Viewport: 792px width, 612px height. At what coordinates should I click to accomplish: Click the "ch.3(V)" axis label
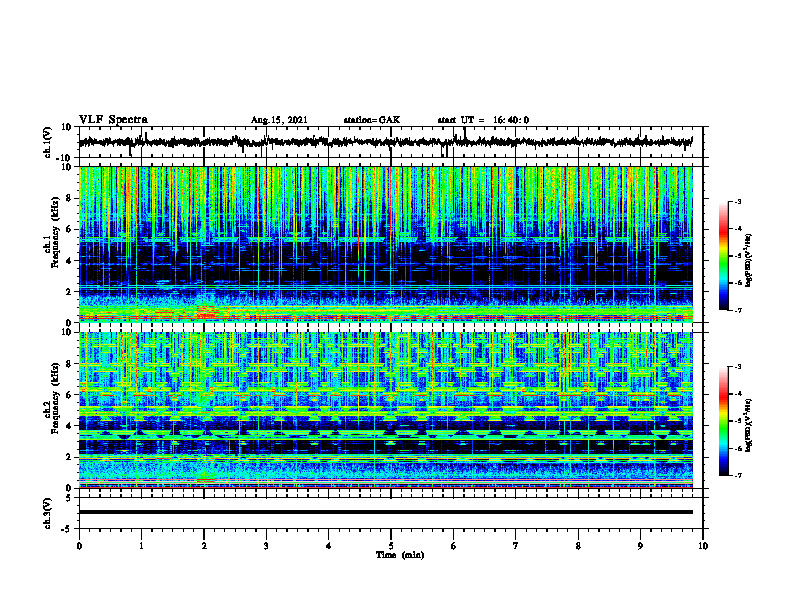[x=48, y=513]
